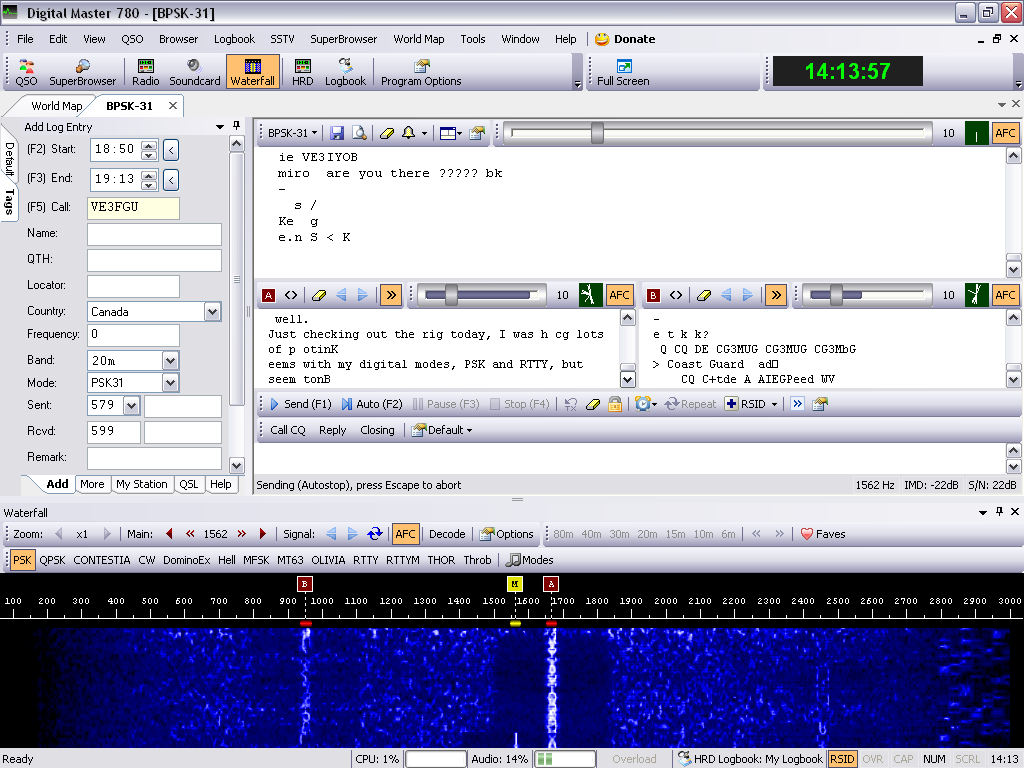Click the Call input field
The height and width of the screenshot is (768, 1024).
[x=133, y=208]
